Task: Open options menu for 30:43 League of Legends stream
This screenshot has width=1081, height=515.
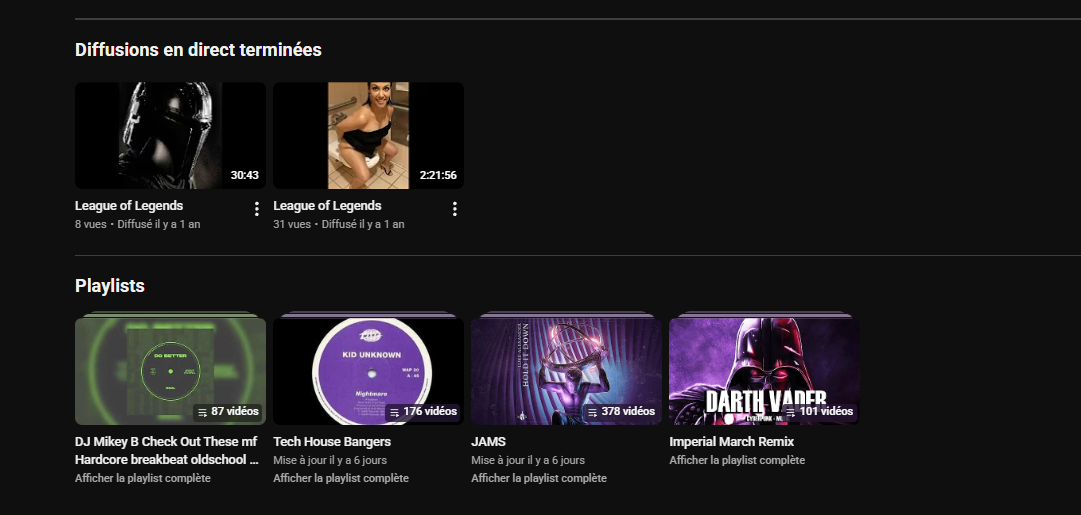Action: click(x=256, y=208)
